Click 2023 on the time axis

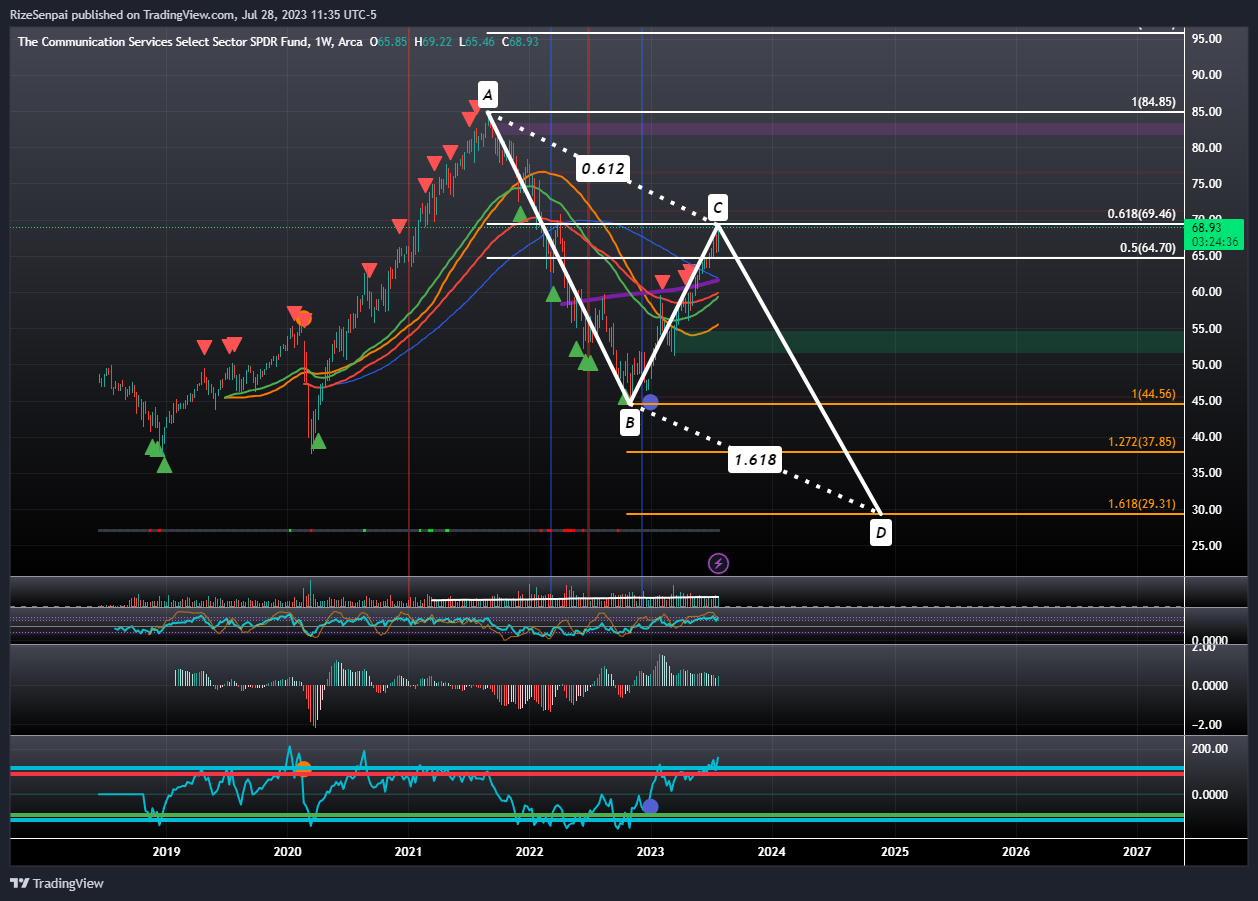coord(651,852)
